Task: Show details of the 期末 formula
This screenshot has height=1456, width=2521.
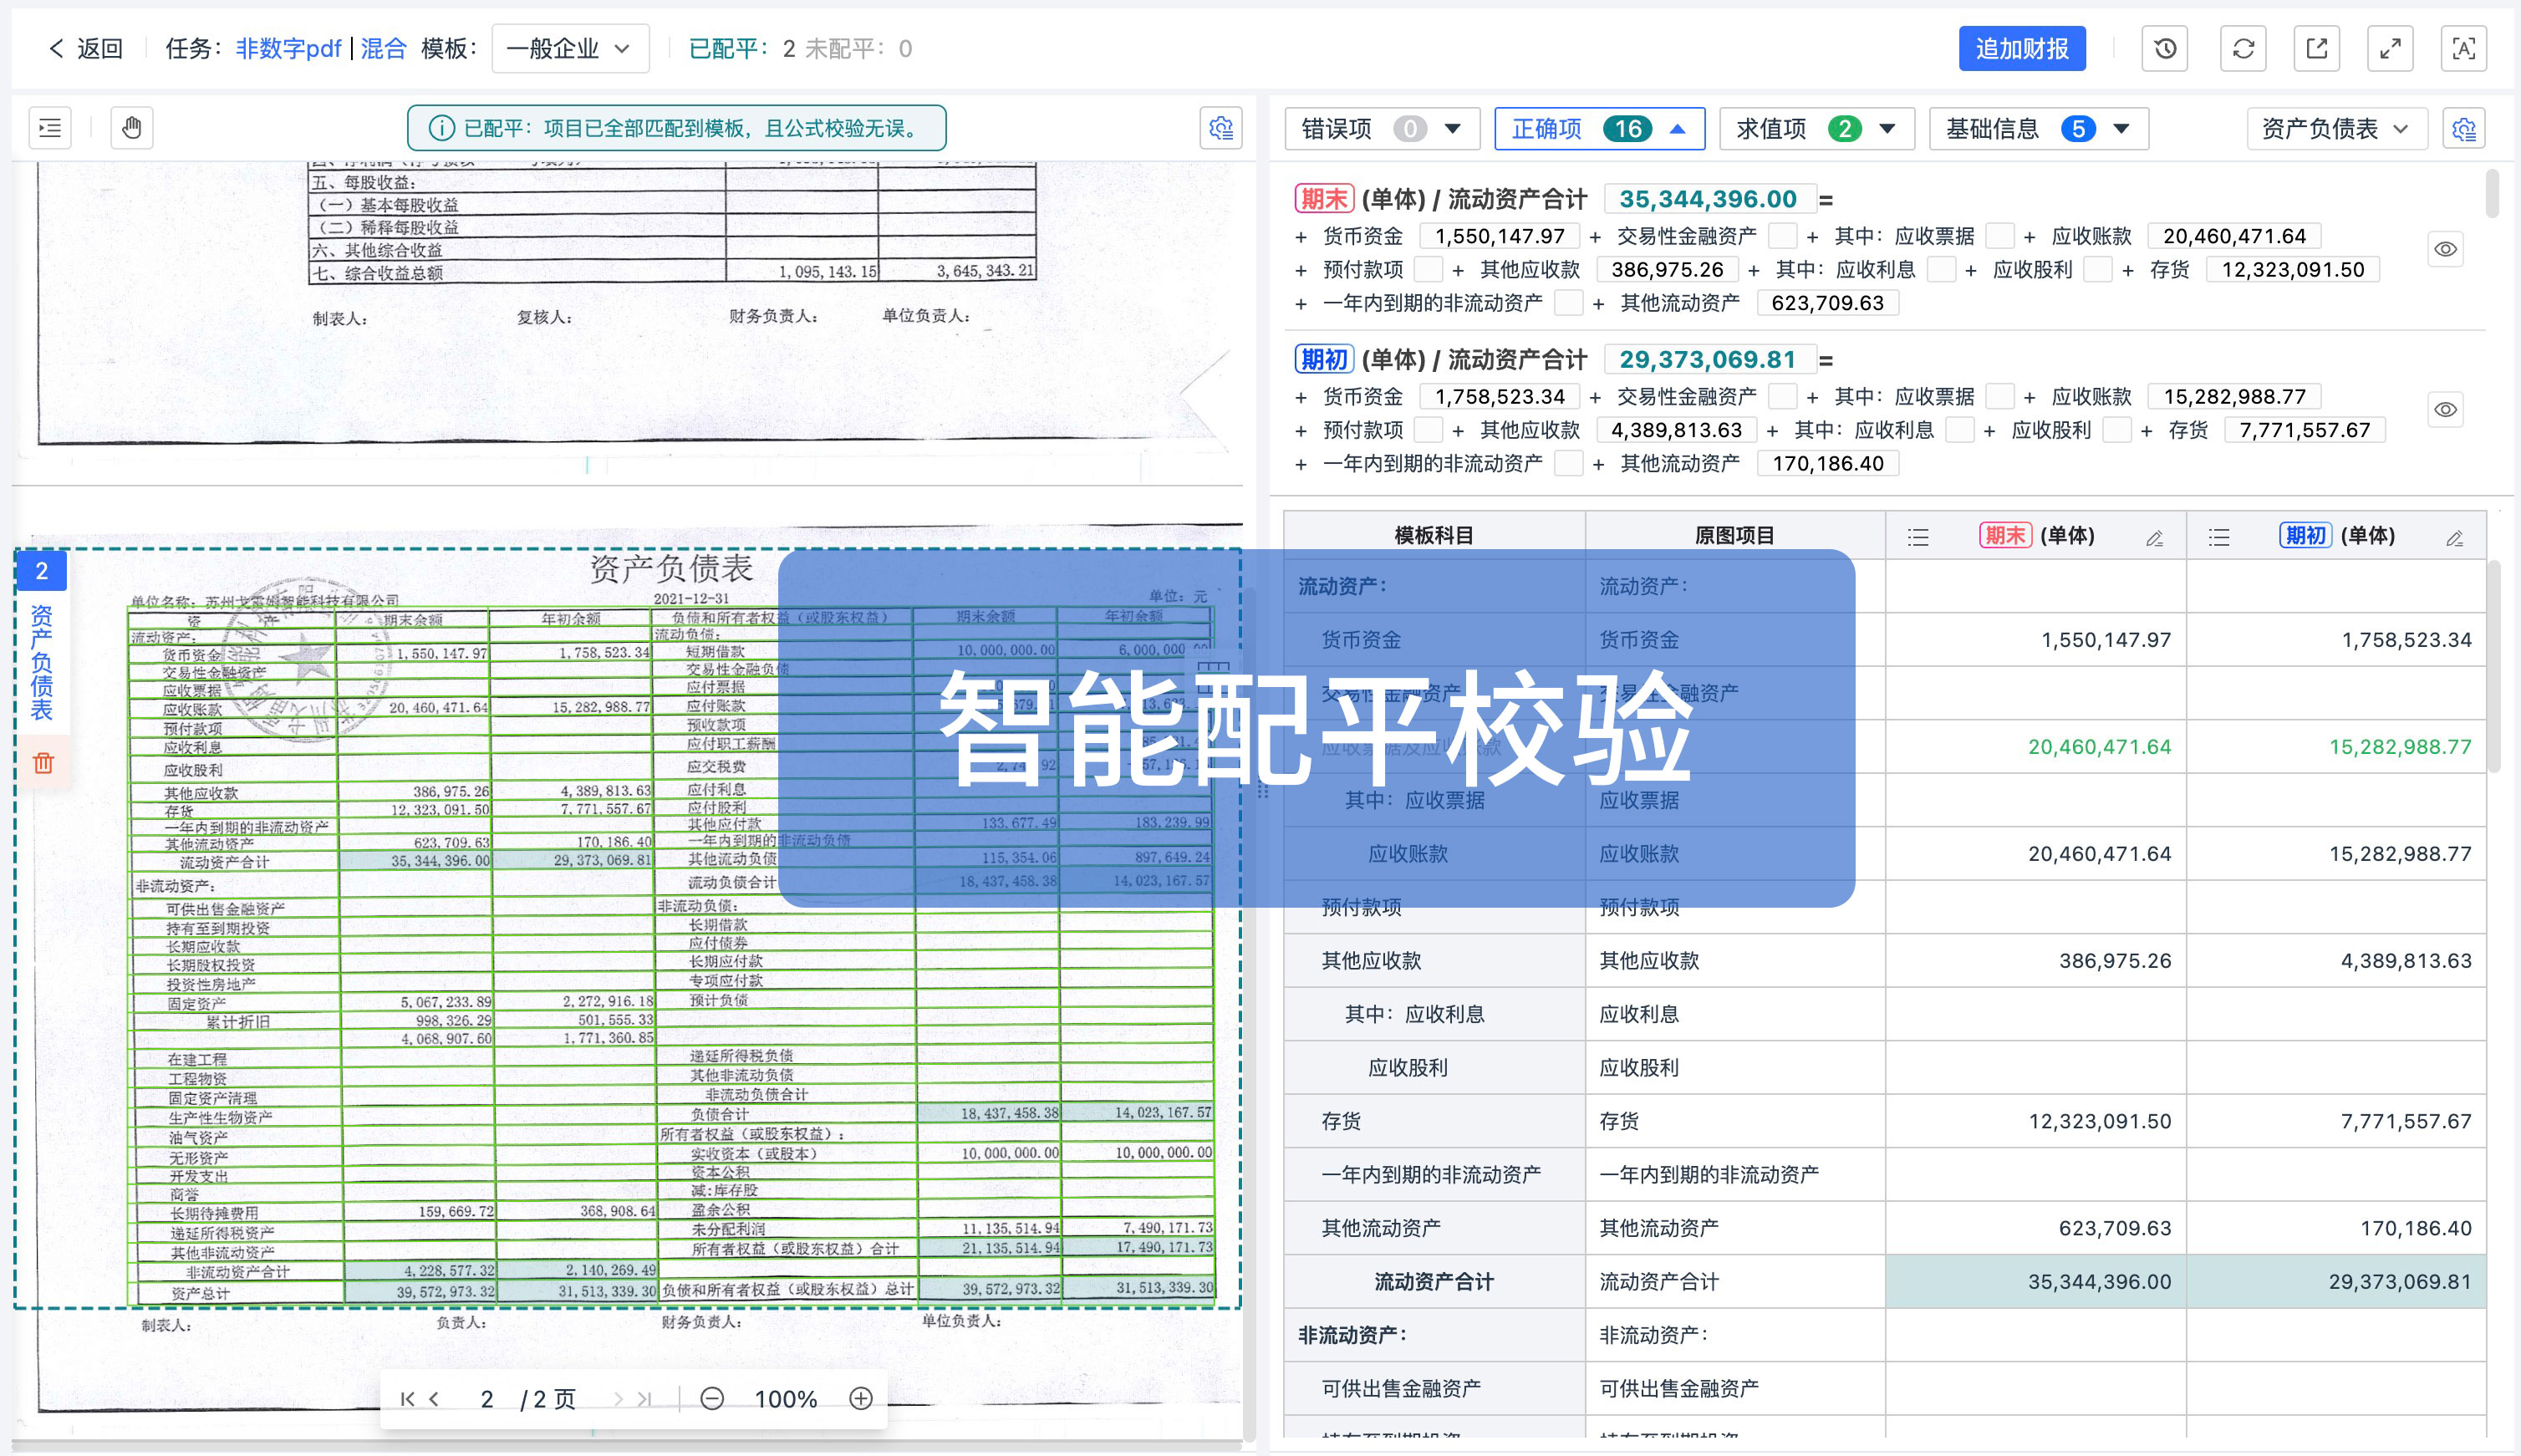Action: coord(2446,249)
